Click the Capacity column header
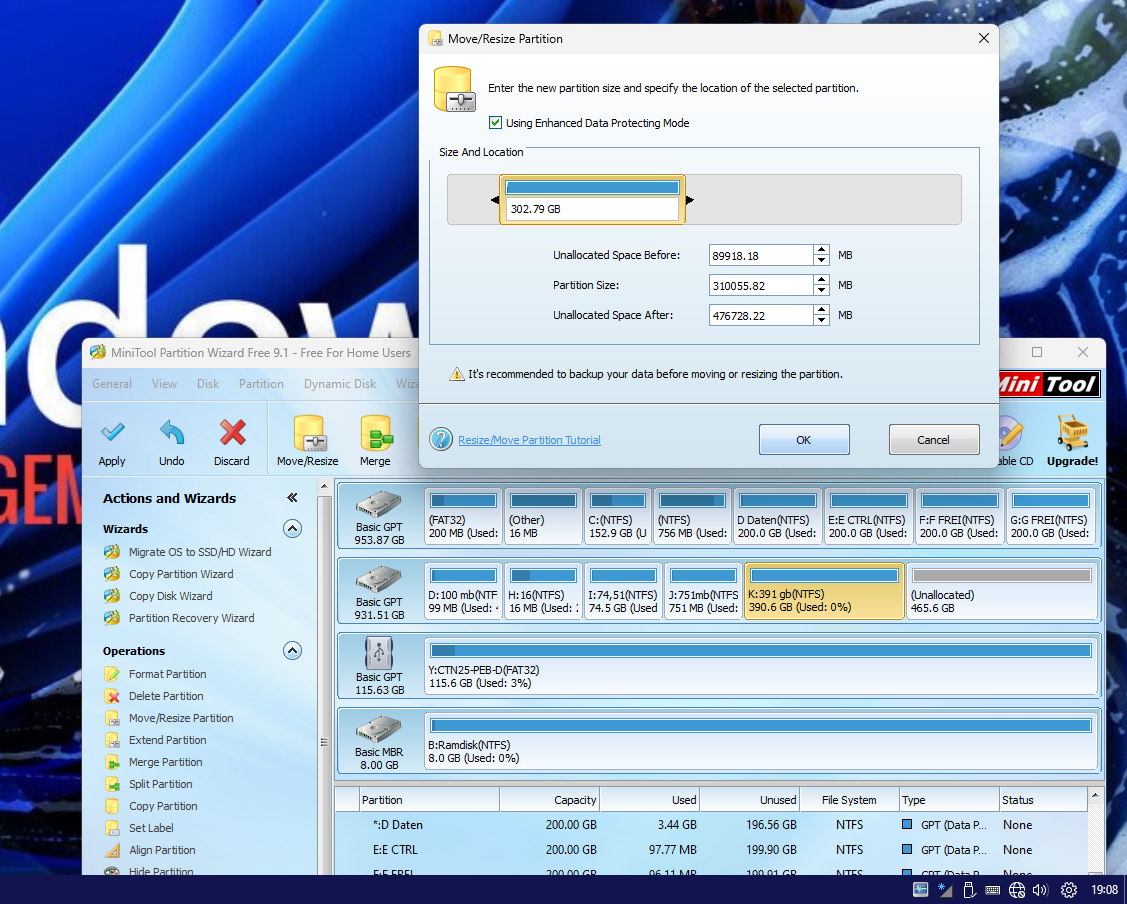1127x904 pixels. (x=550, y=800)
